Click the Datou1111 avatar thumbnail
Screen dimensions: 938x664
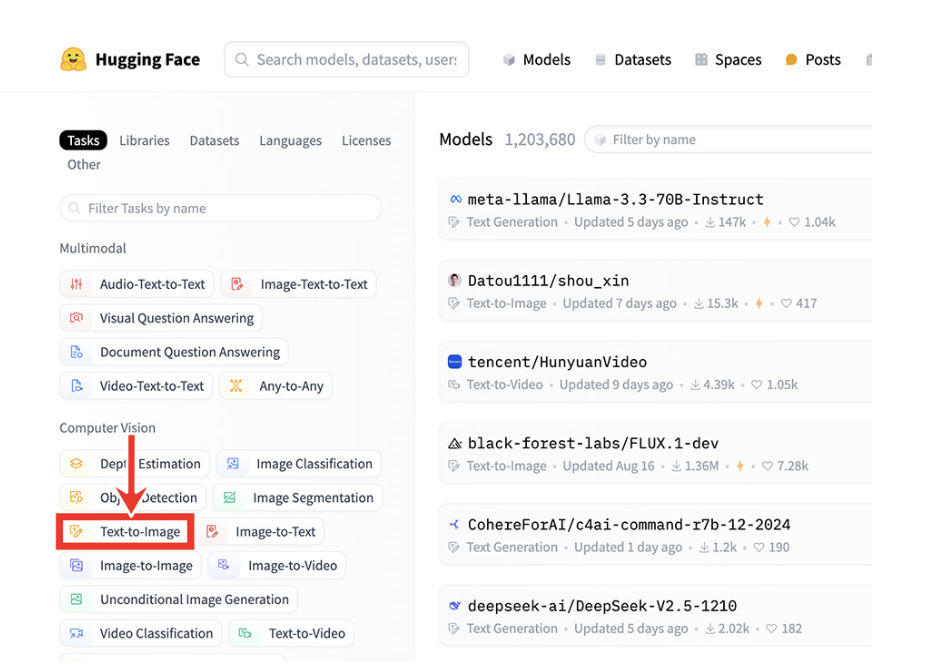pyautogui.click(x=455, y=280)
